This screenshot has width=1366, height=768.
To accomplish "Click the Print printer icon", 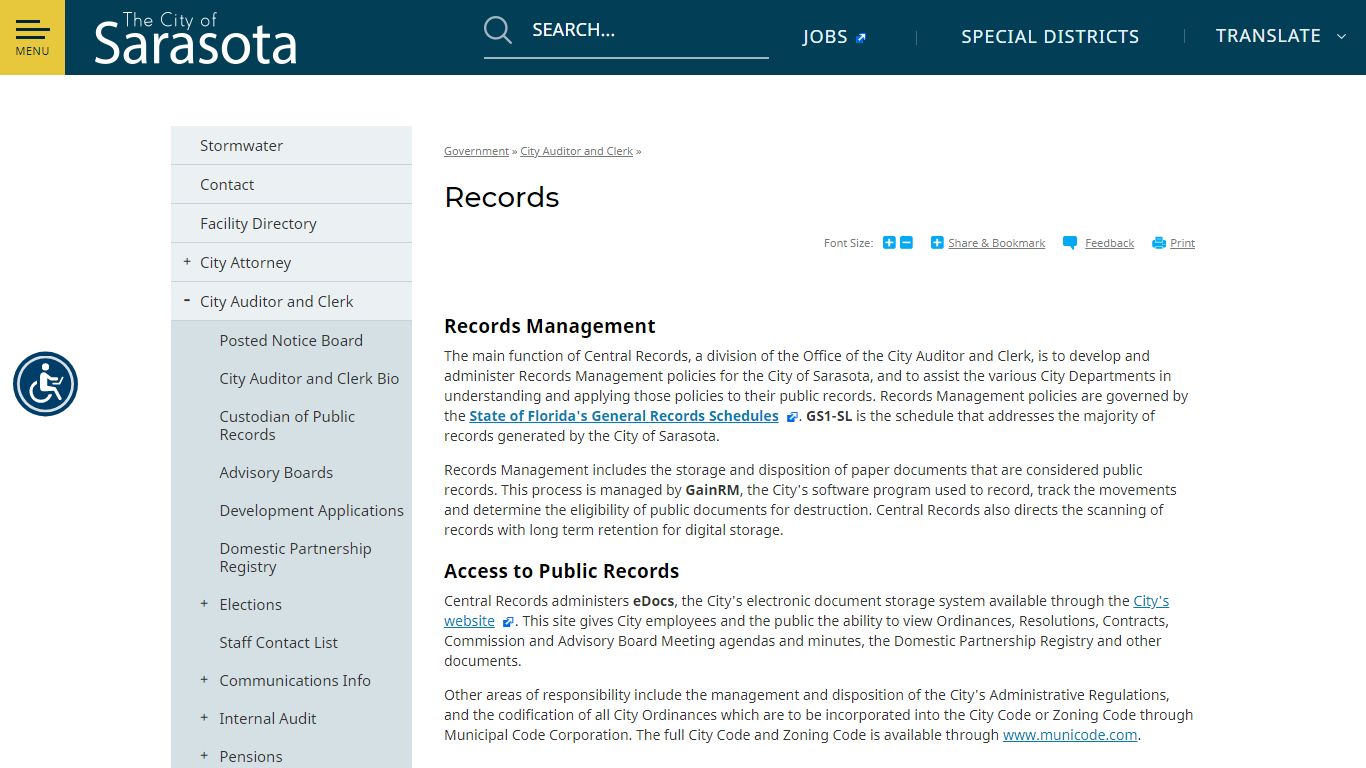I will click(x=1159, y=243).
